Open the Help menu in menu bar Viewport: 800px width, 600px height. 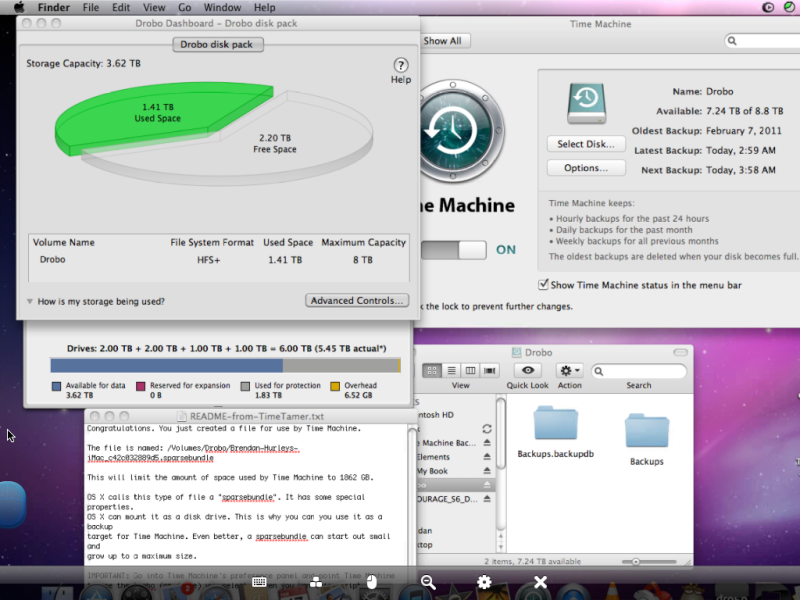tap(264, 7)
